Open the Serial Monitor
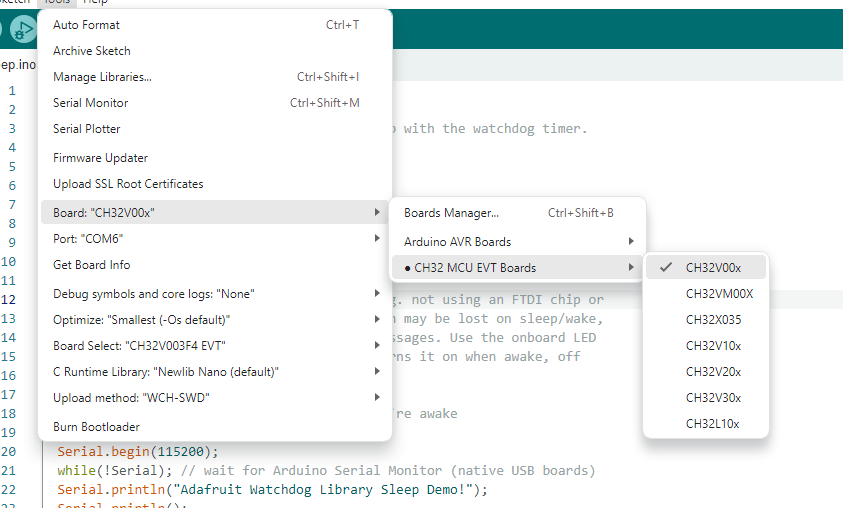 point(90,102)
